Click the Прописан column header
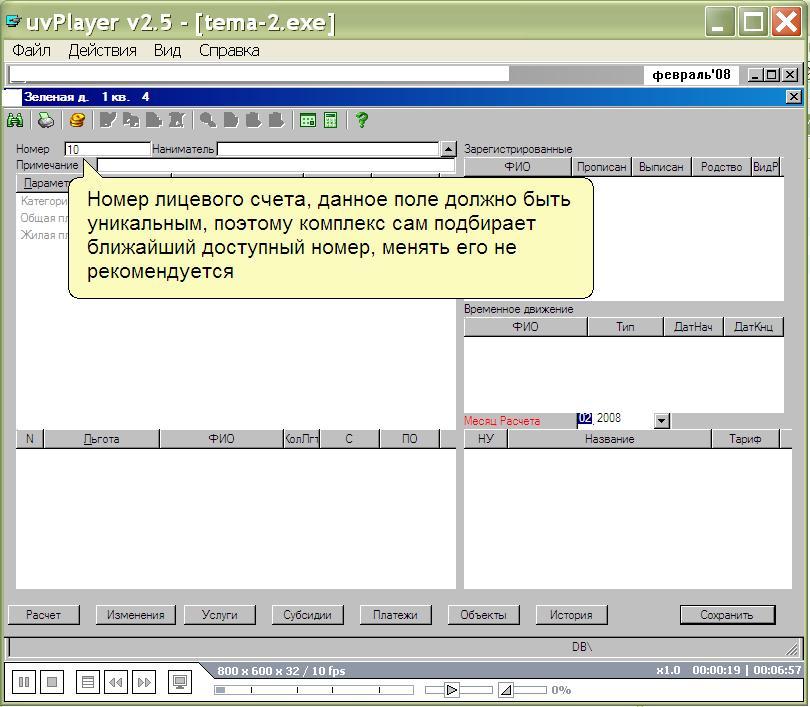Viewport: 810px width, 707px height. click(601, 167)
